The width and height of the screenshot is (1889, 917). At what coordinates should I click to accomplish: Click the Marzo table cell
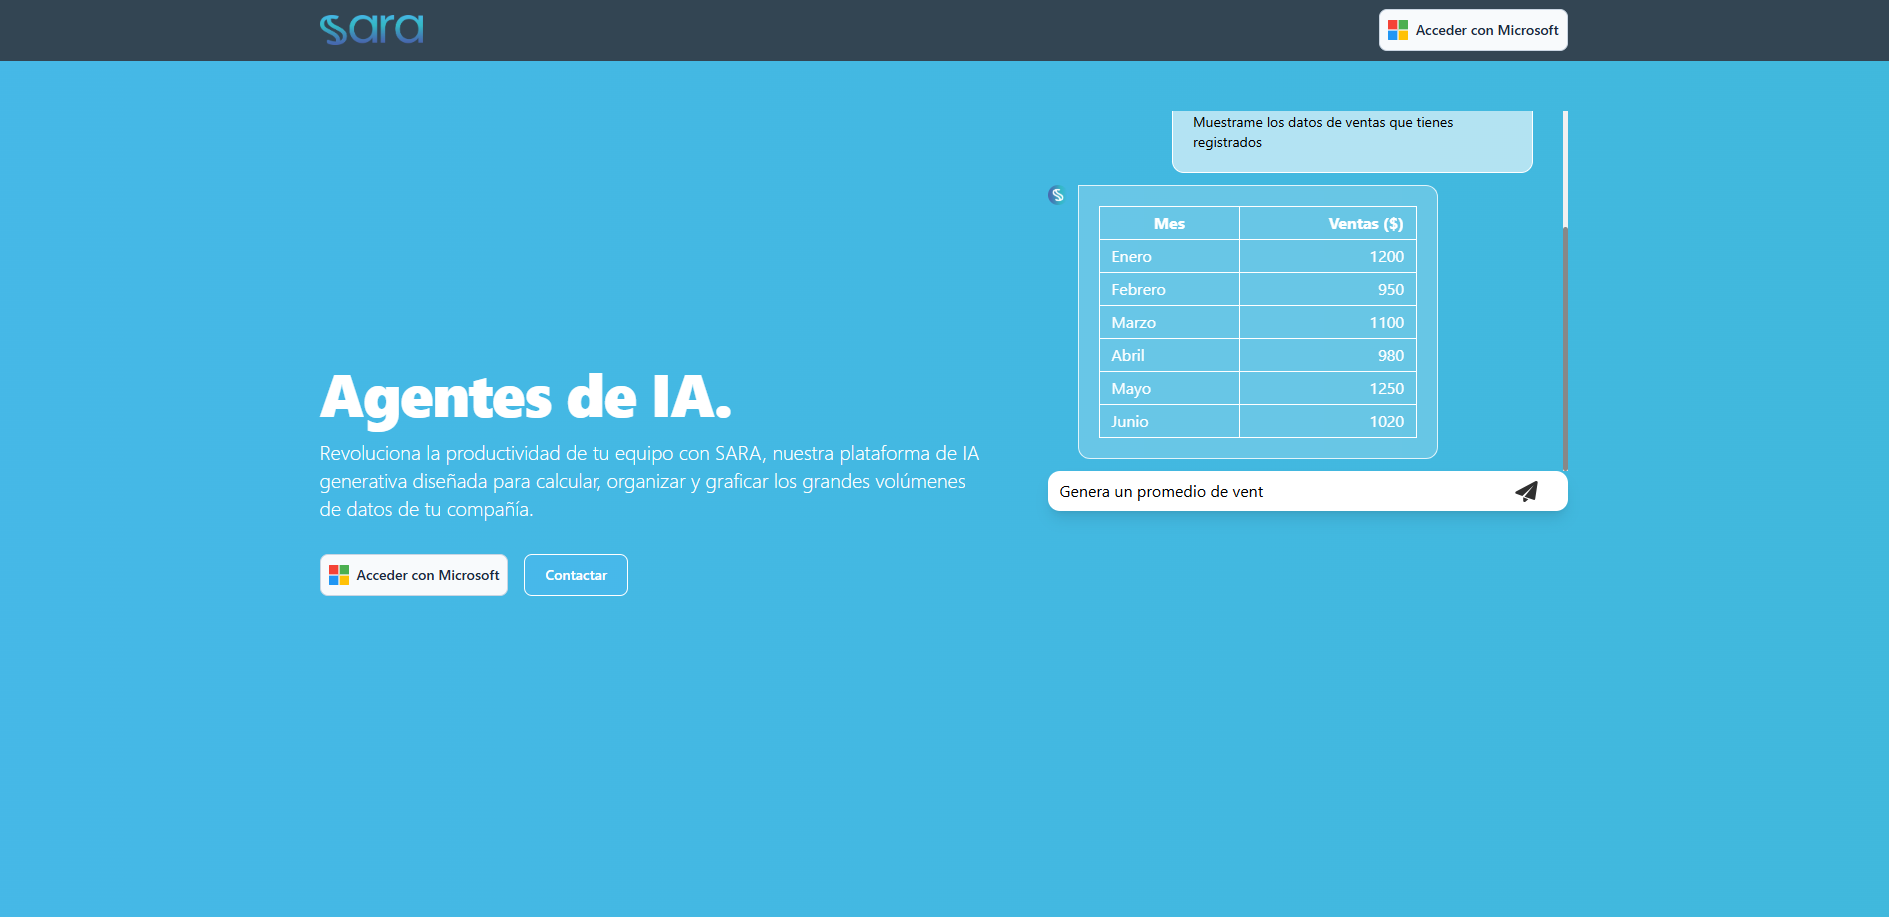coord(1169,323)
